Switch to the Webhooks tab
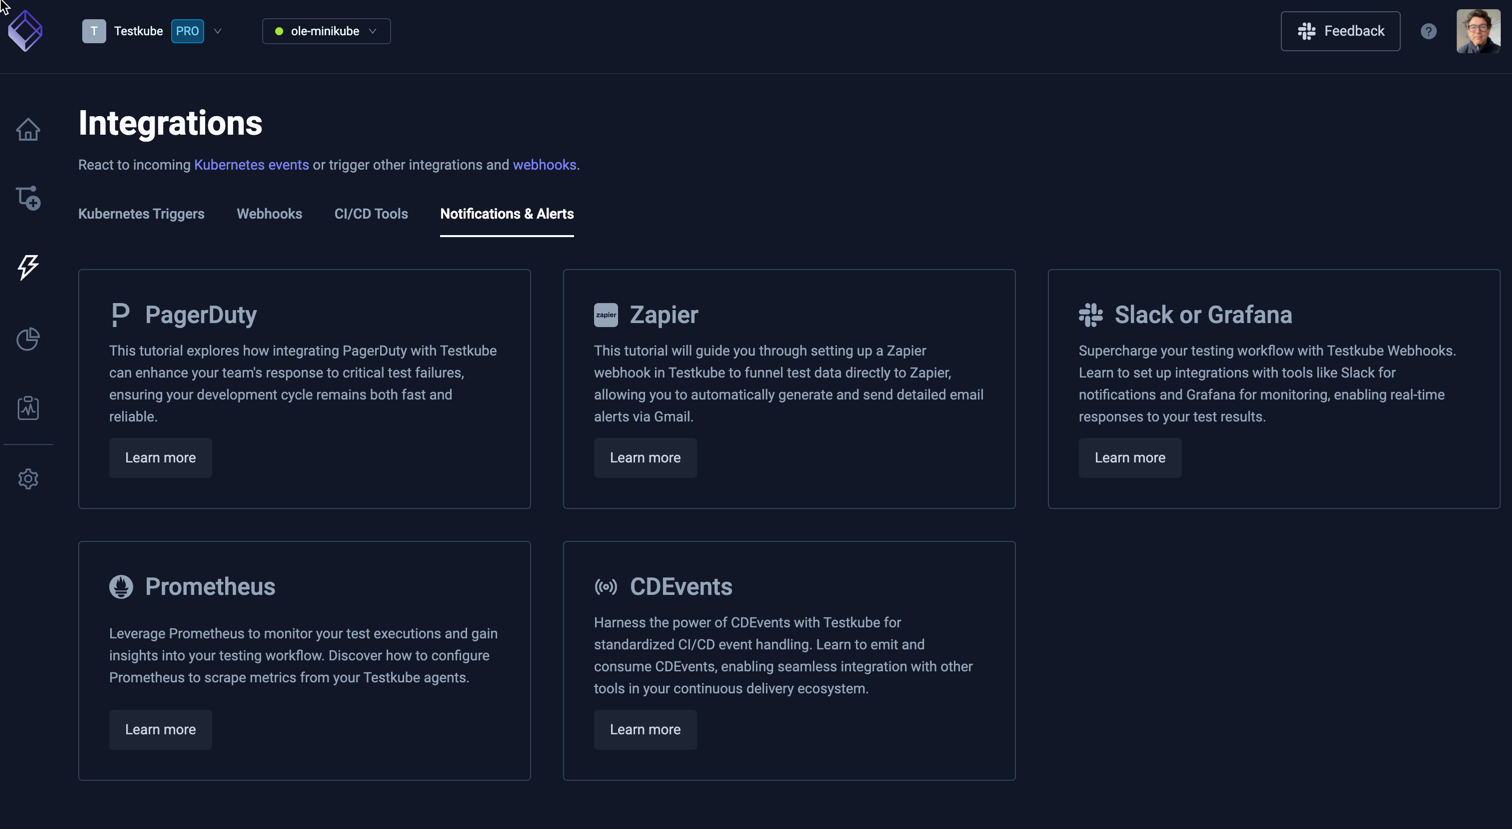 tap(269, 213)
